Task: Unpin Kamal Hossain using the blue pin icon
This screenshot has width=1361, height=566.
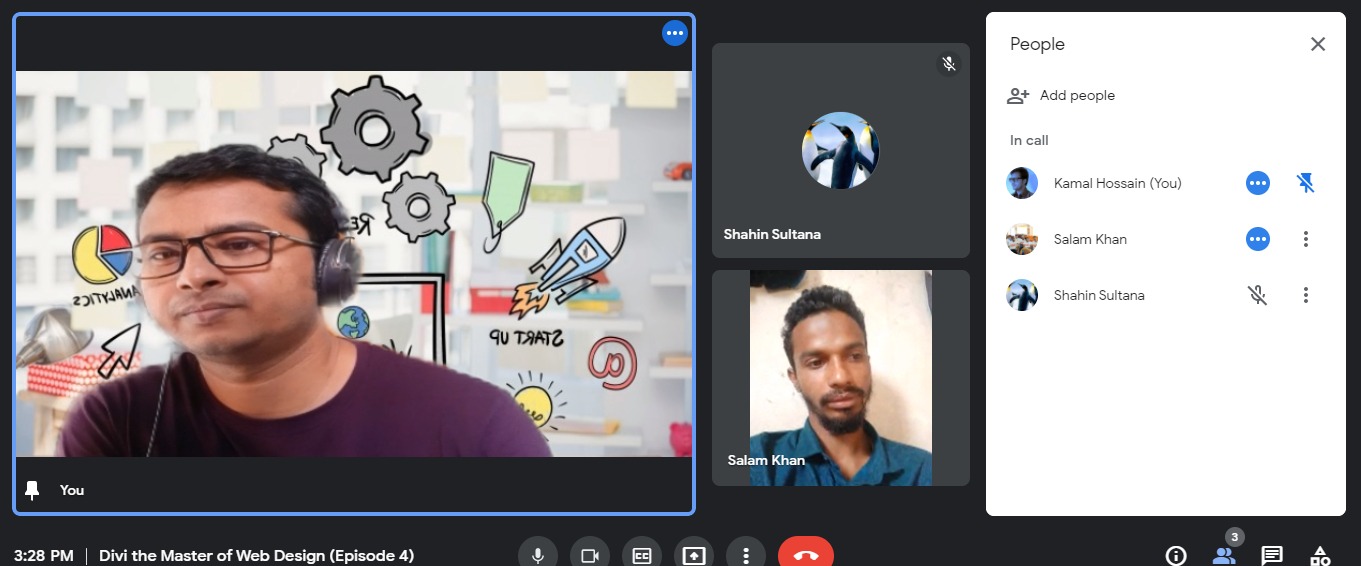Action: 1305,183
